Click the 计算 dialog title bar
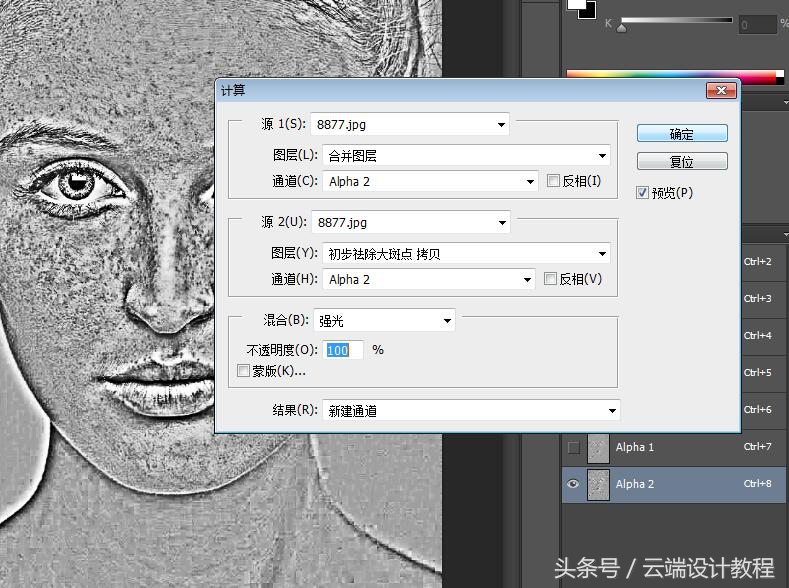This screenshot has height=588, width=789. point(460,91)
